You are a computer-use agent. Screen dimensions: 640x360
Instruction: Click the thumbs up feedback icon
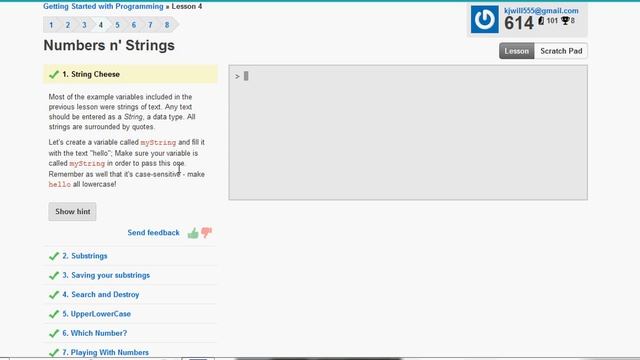[193, 233]
